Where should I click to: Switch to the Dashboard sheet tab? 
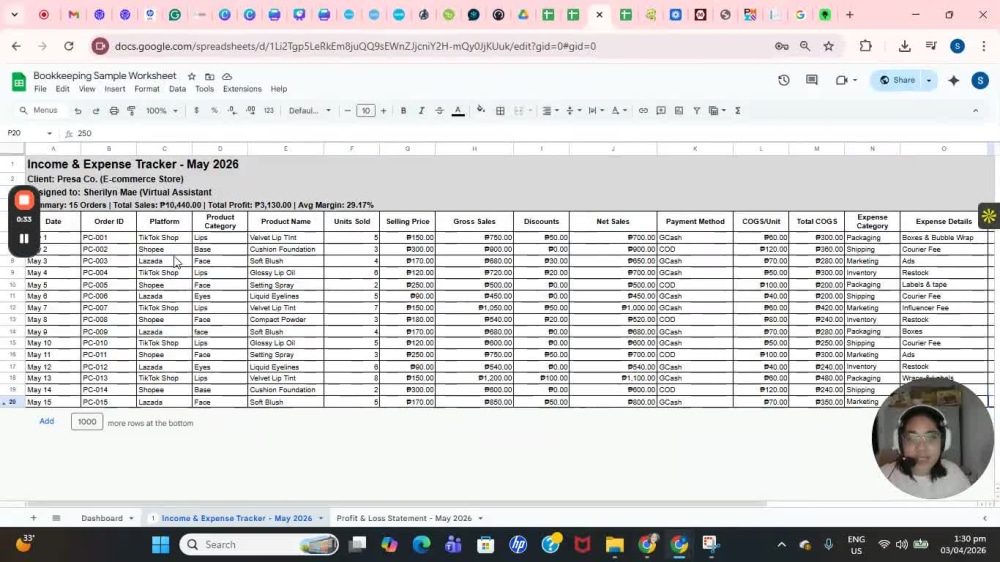point(102,518)
